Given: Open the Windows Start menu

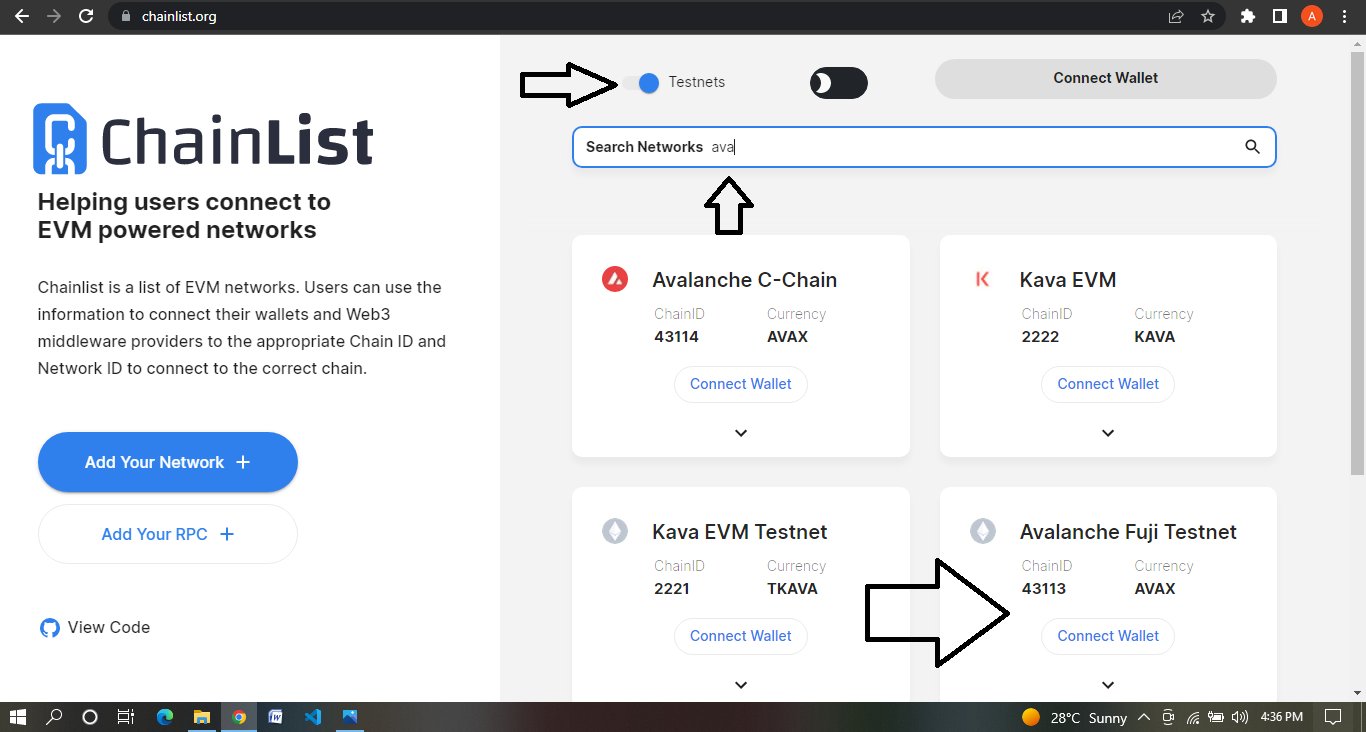Looking at the screenshot, I should [19, 717].
